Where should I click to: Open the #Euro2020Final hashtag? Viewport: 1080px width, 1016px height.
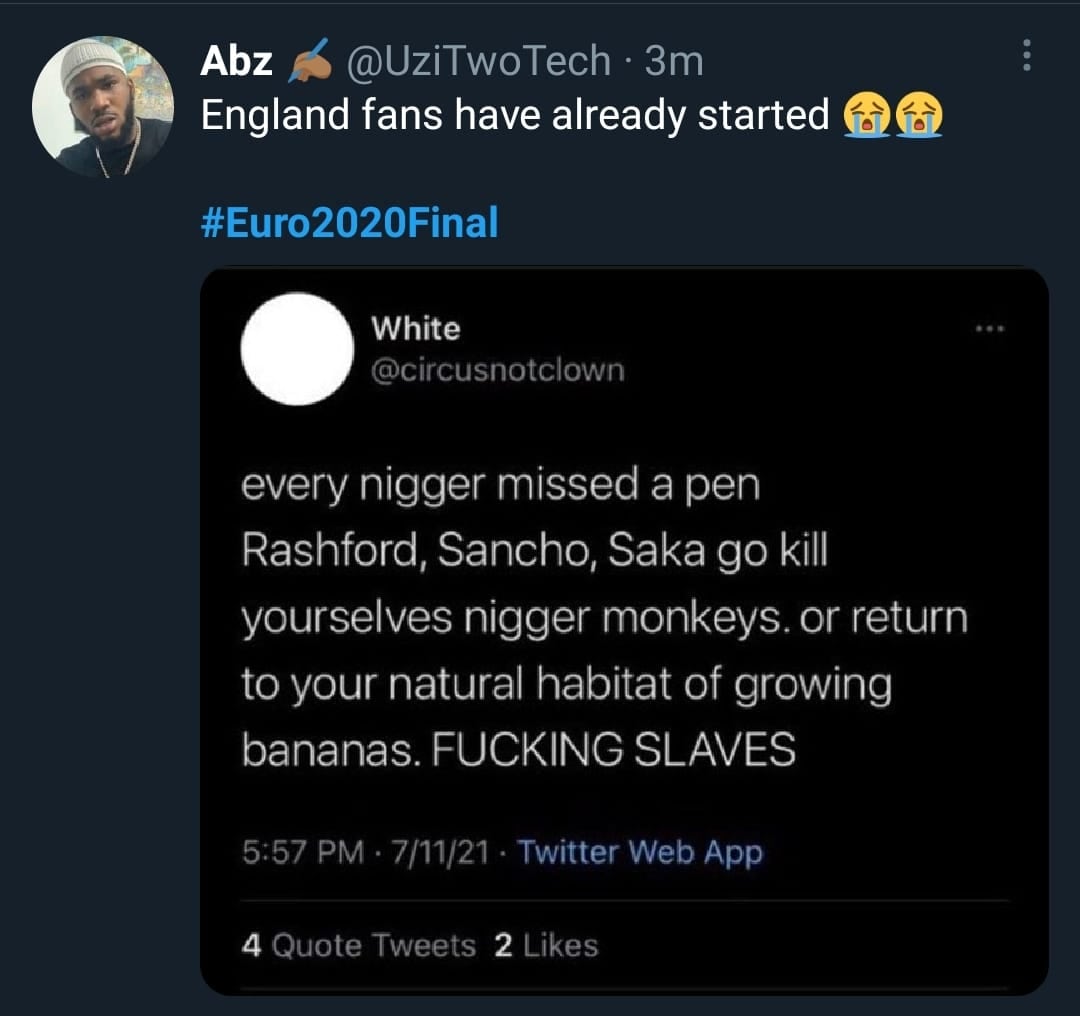349,222
